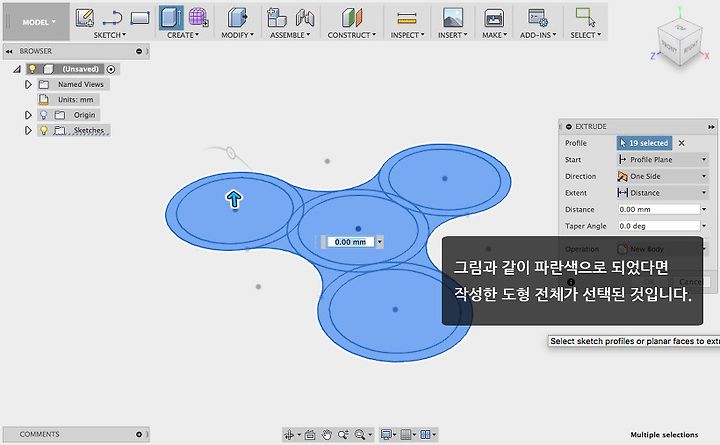Click the Offset Plane construct icon

click(x=352, y=18)
